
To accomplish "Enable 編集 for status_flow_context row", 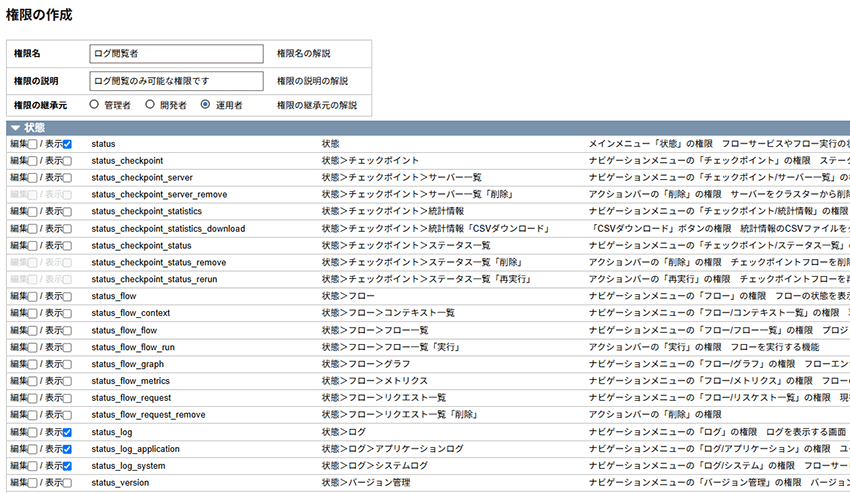I will tap(32, 314).
